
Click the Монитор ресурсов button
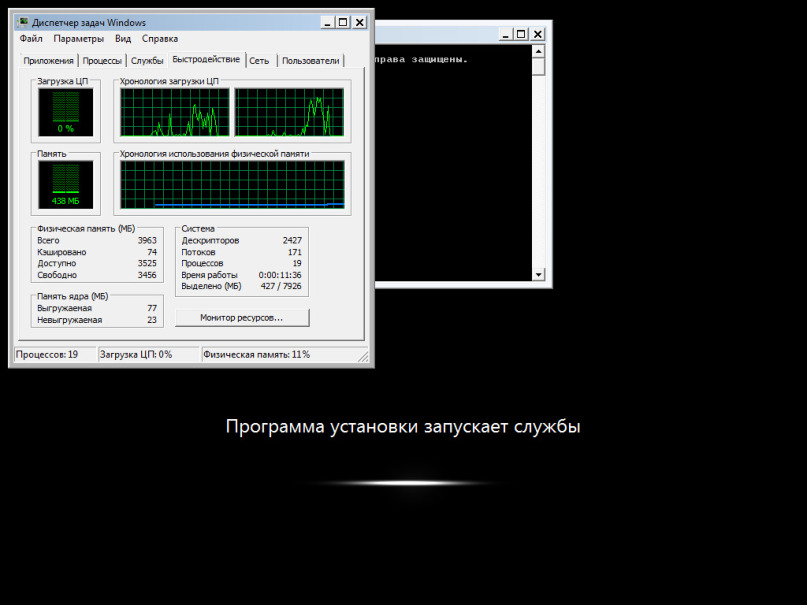click(241, 317)
